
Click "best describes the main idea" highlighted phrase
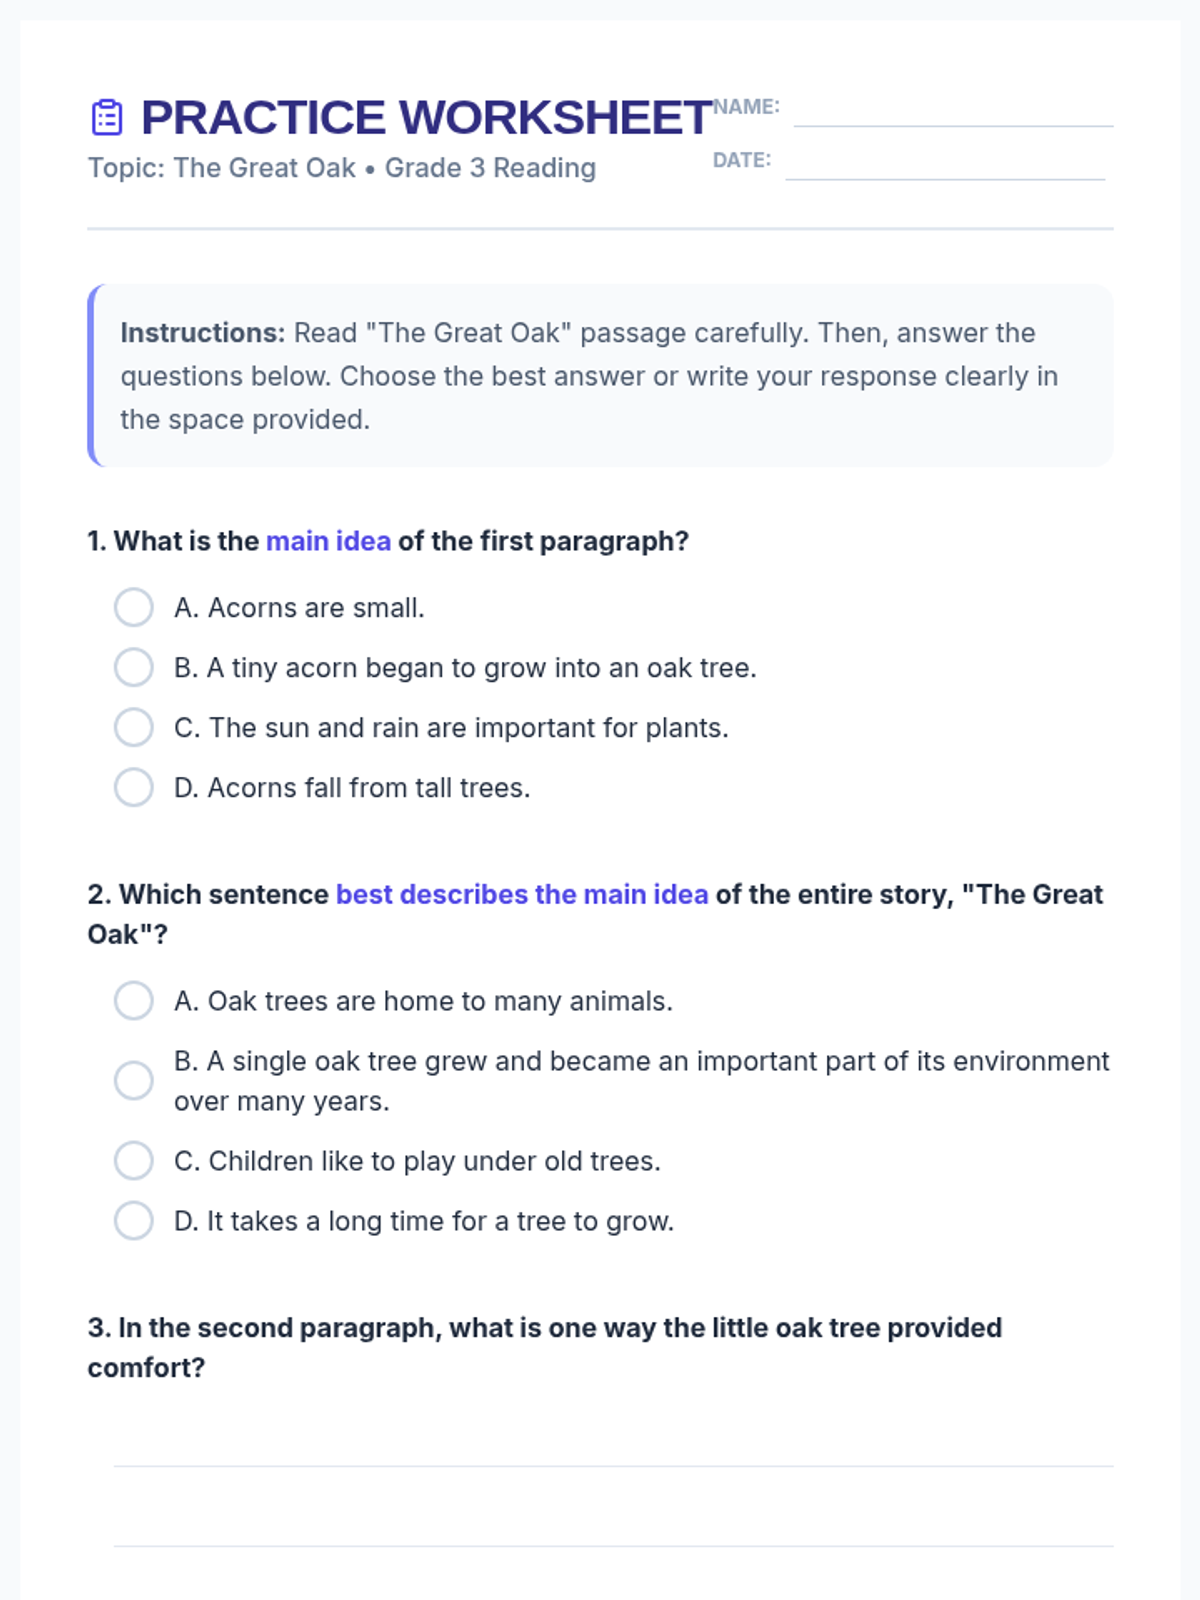point(522,894)
